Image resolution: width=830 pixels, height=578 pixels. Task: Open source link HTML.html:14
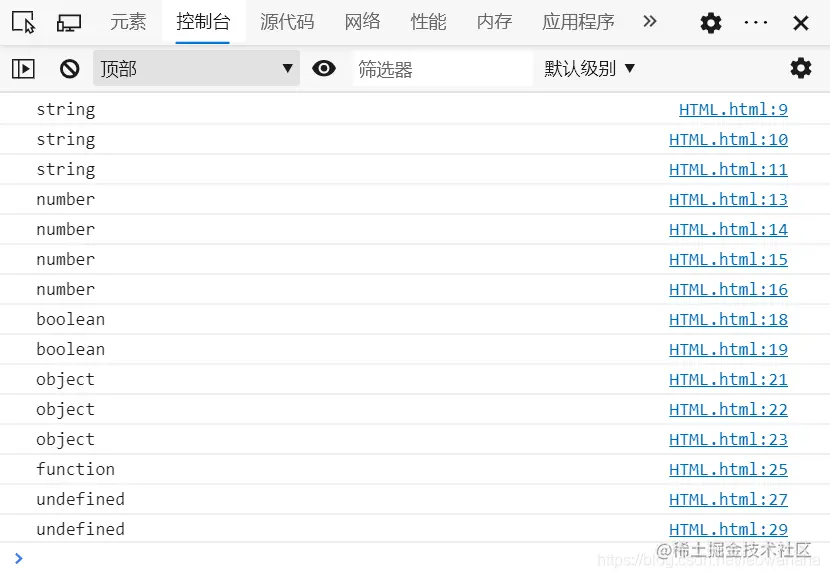pyautogui.click(x=728, y=230)
